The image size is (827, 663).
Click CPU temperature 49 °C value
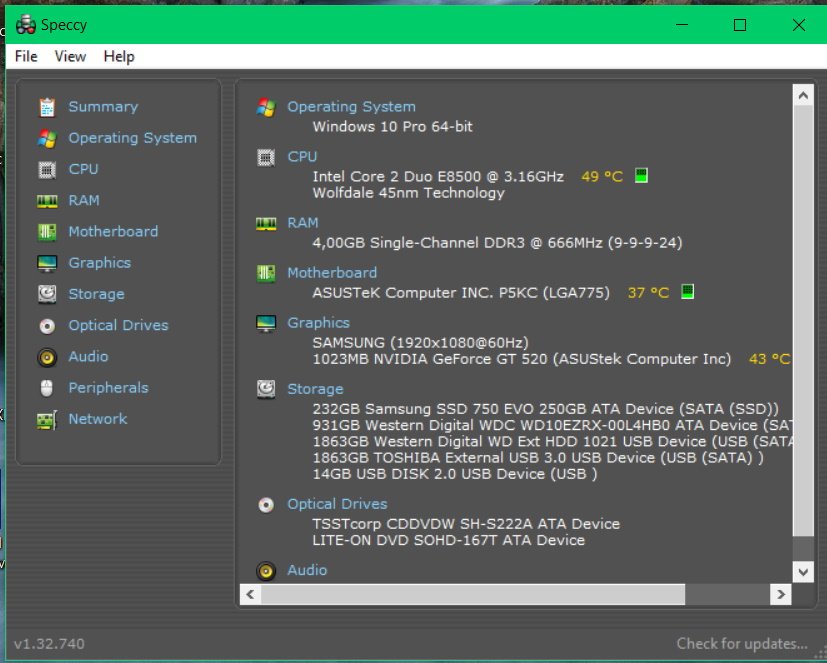click(x=602, y=176)
